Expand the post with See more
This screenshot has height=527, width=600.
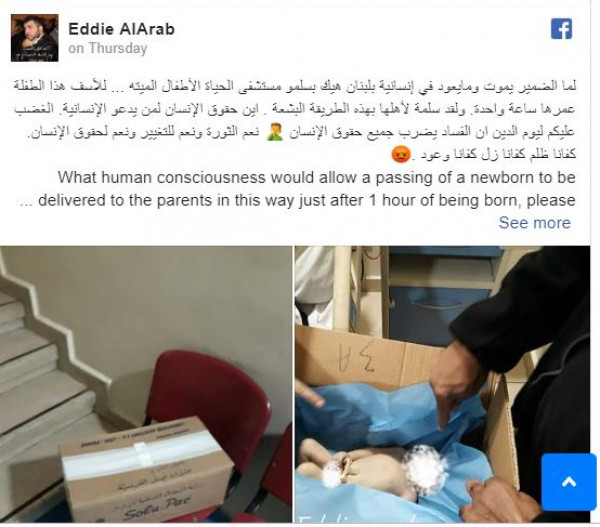tap(535, 223)
